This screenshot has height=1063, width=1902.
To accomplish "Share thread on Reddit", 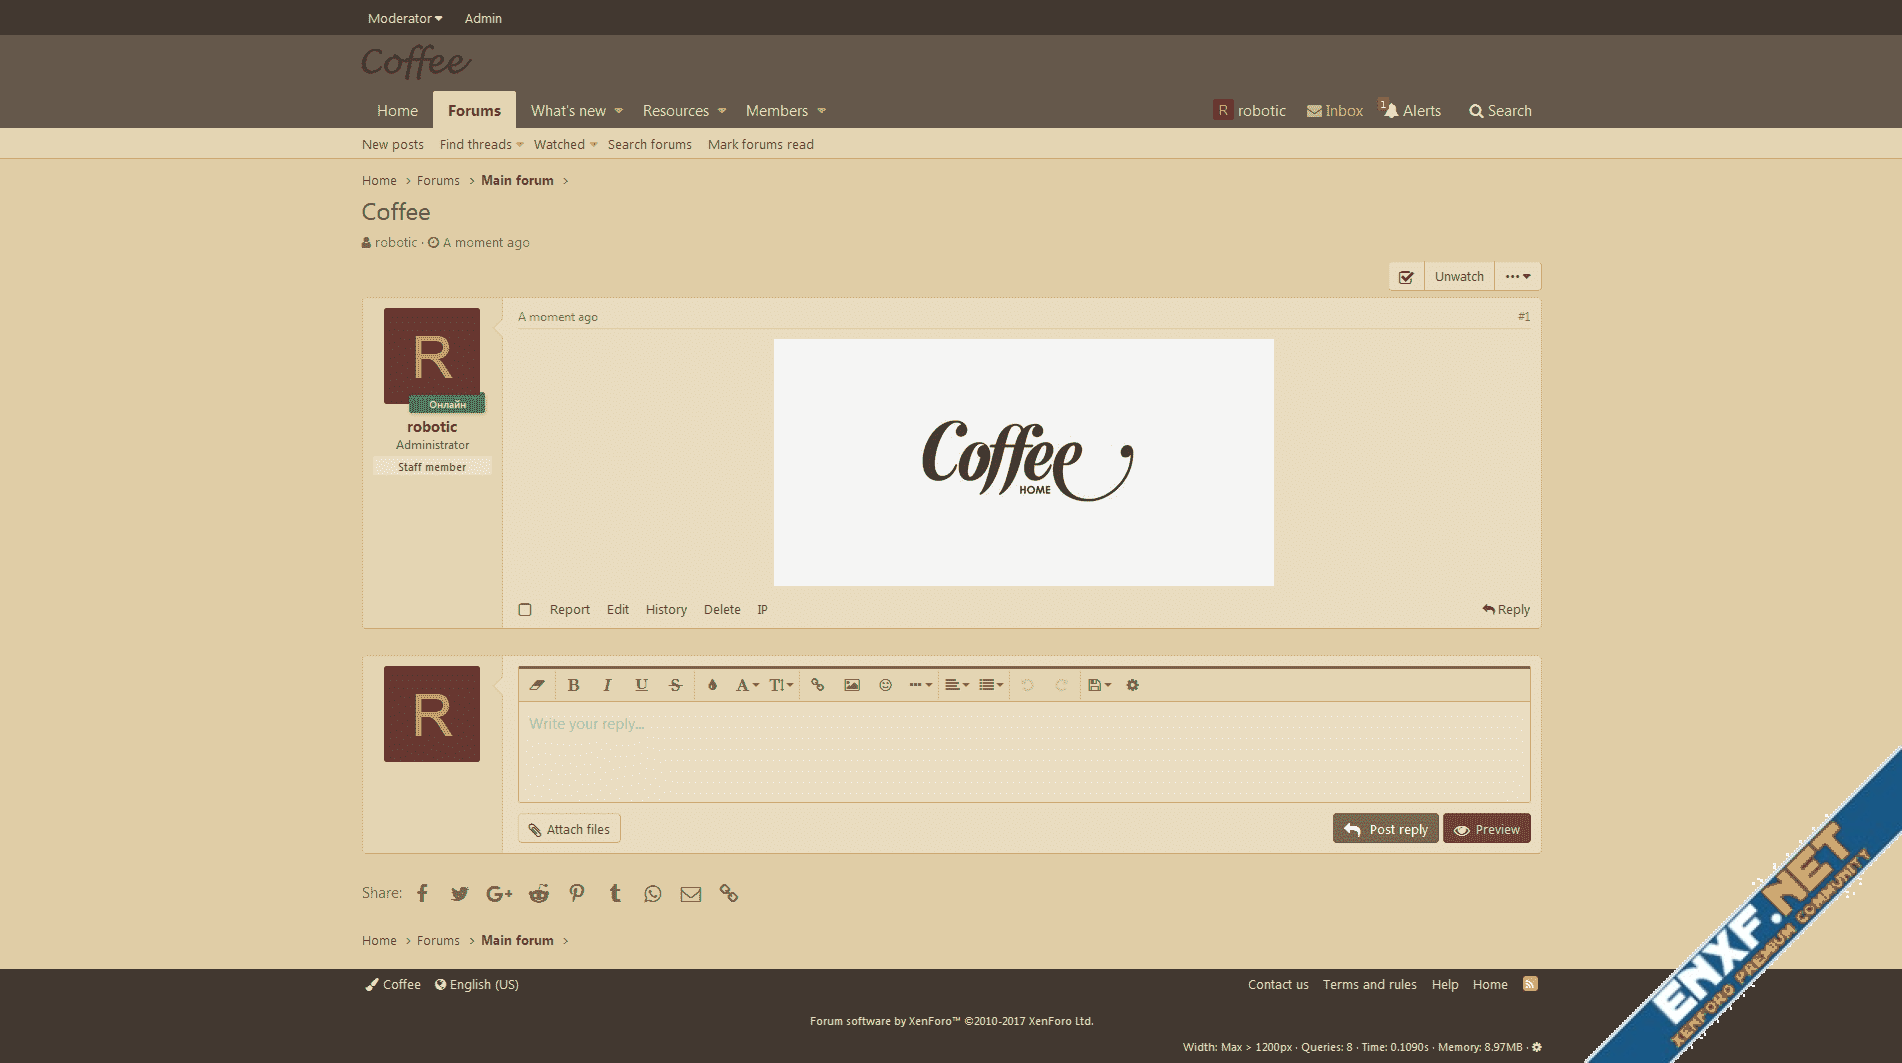I will click(539, 894).
